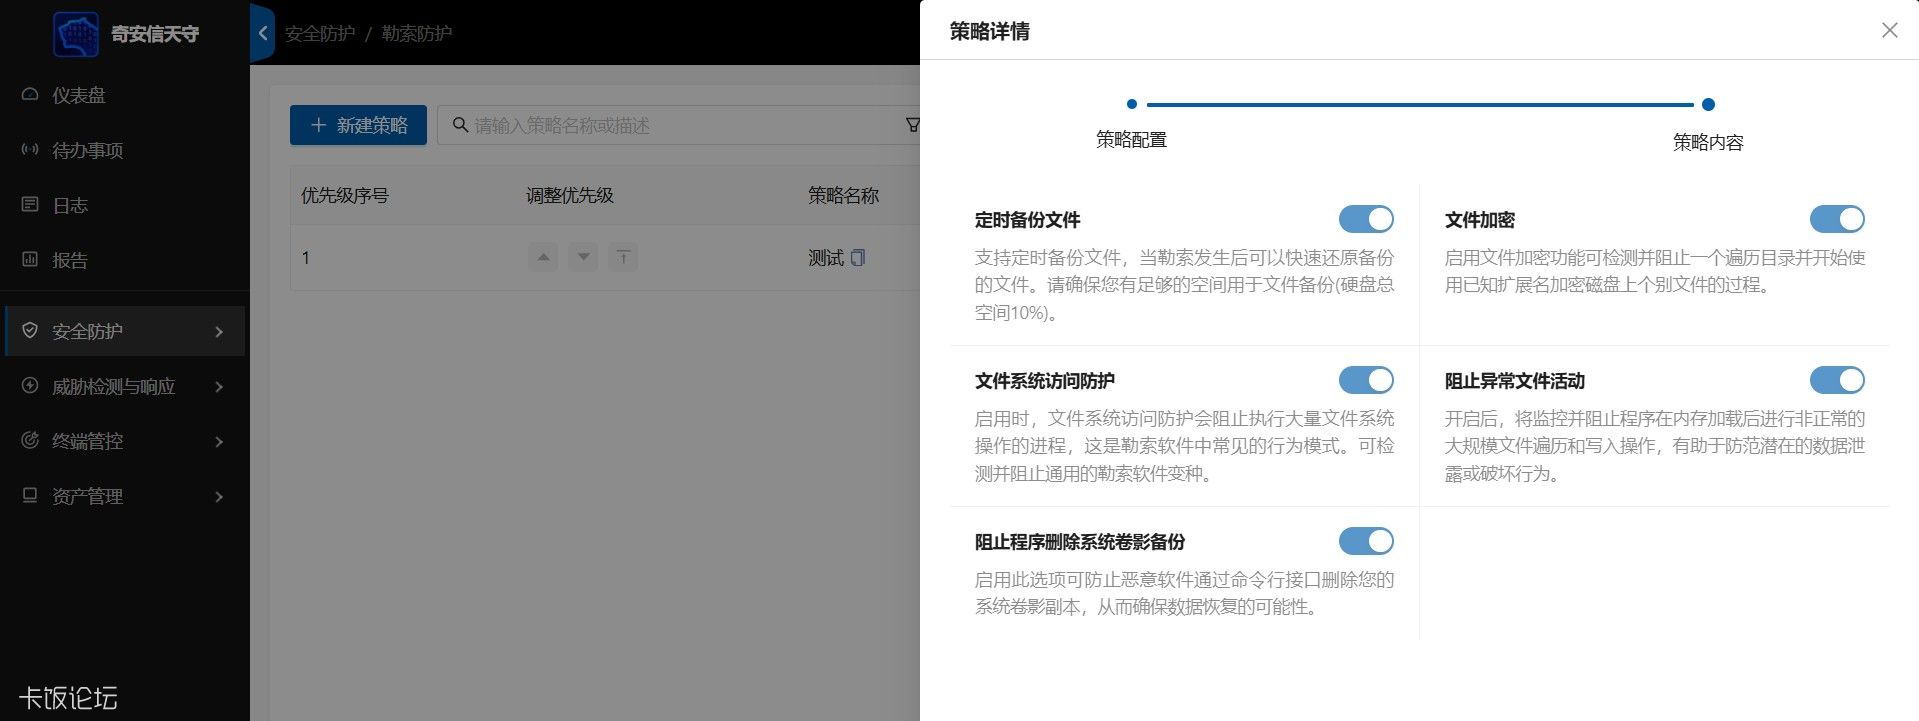Toggle 阻止异常文件活动 switch
The height and width of the screenshot is (721, 1919).
click(1837, 380)
